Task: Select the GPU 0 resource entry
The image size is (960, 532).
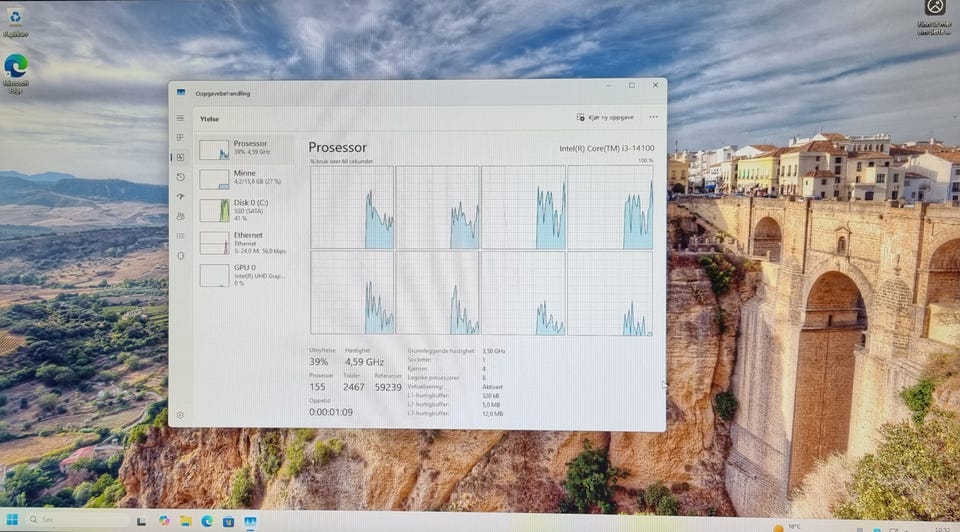Action: (x=245, y=275)
